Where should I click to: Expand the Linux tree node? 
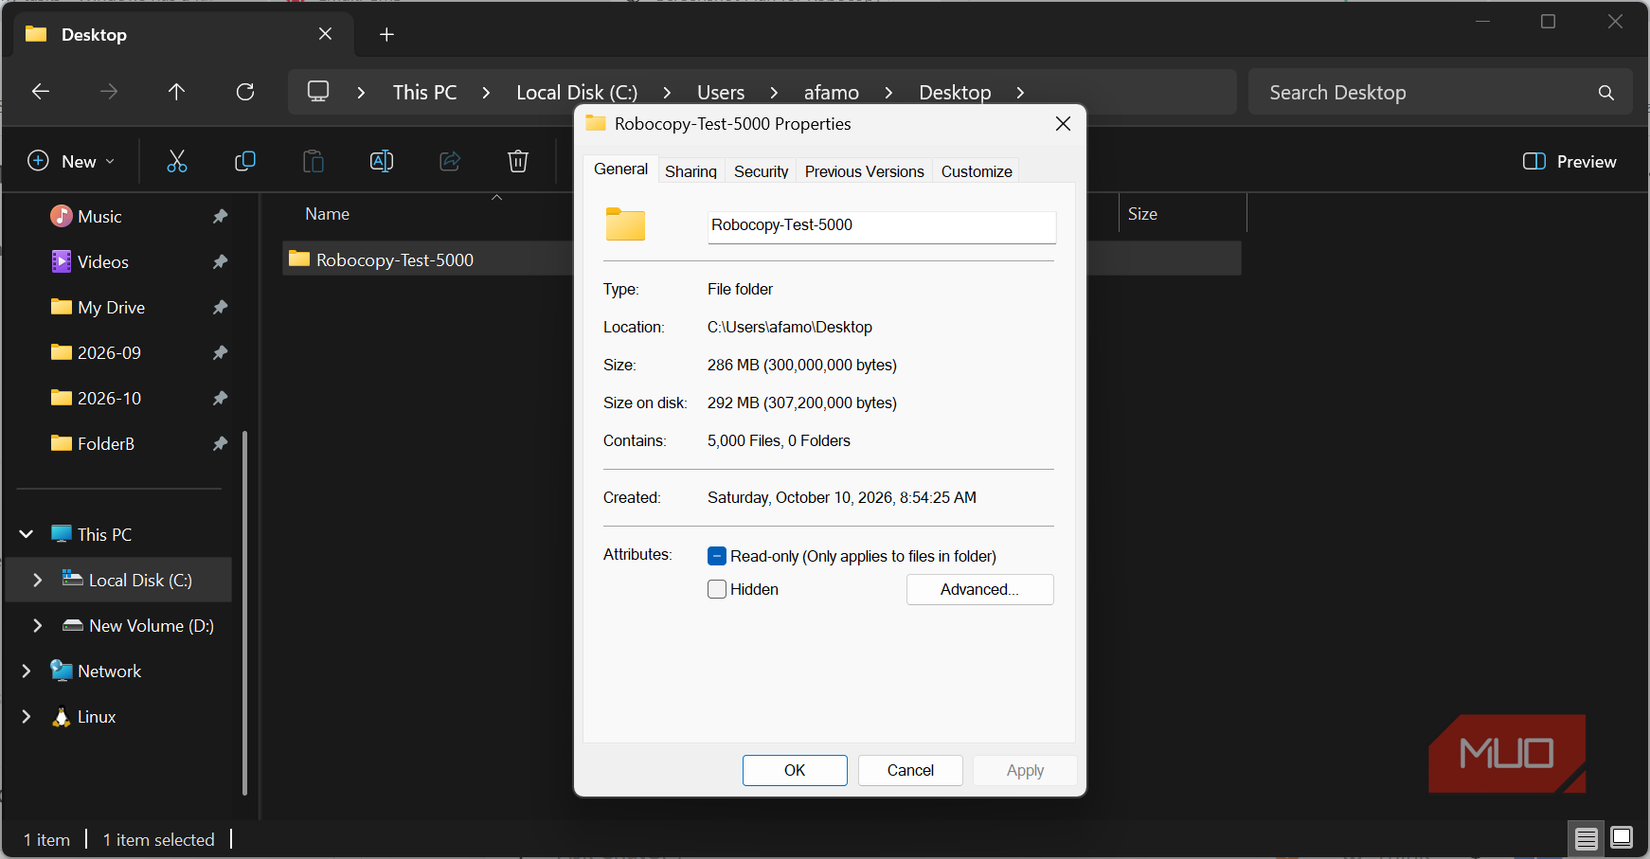pos(26,717)
